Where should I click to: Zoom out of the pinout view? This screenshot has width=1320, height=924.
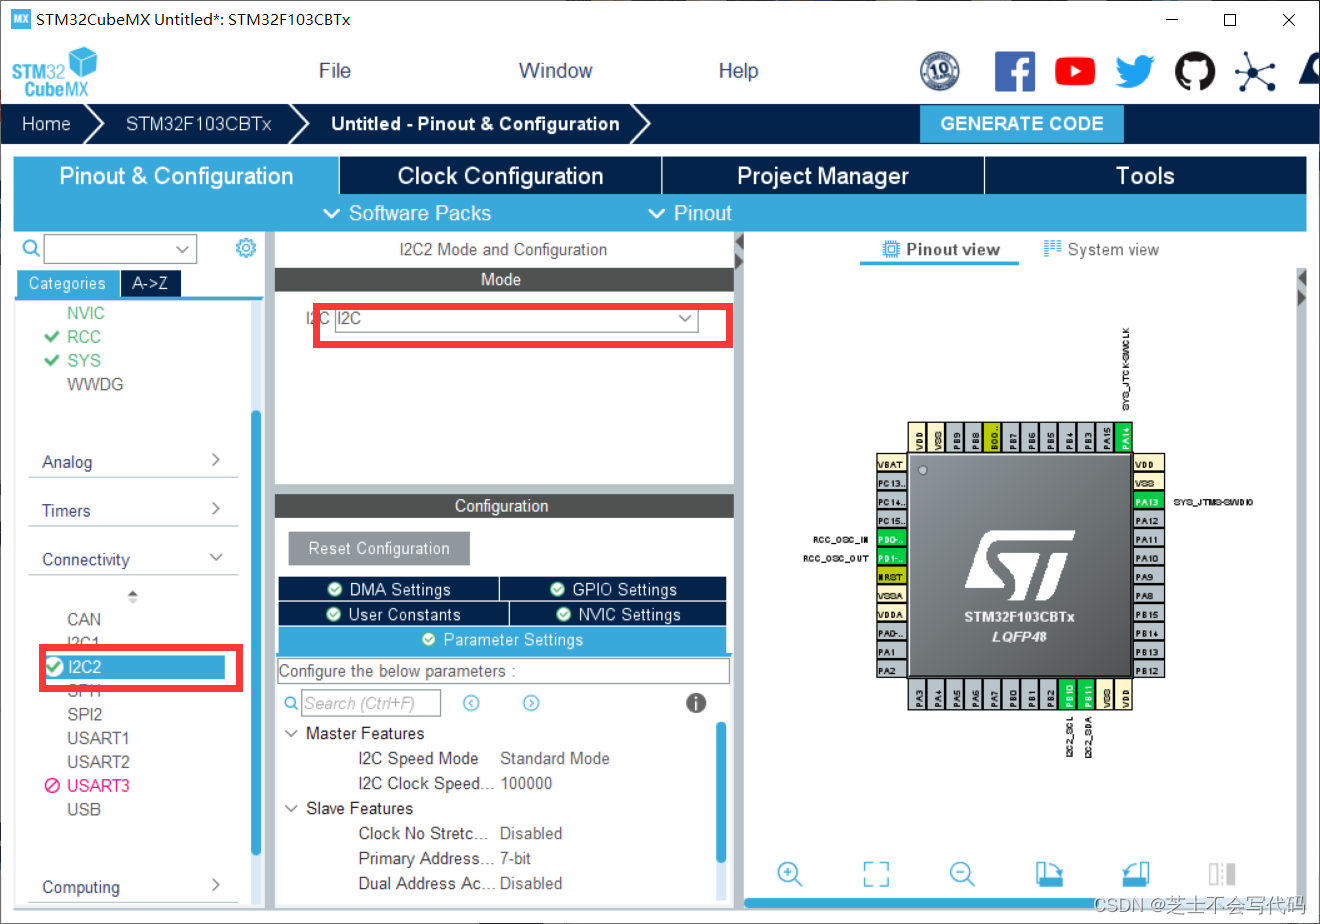(x=962, y=874)
